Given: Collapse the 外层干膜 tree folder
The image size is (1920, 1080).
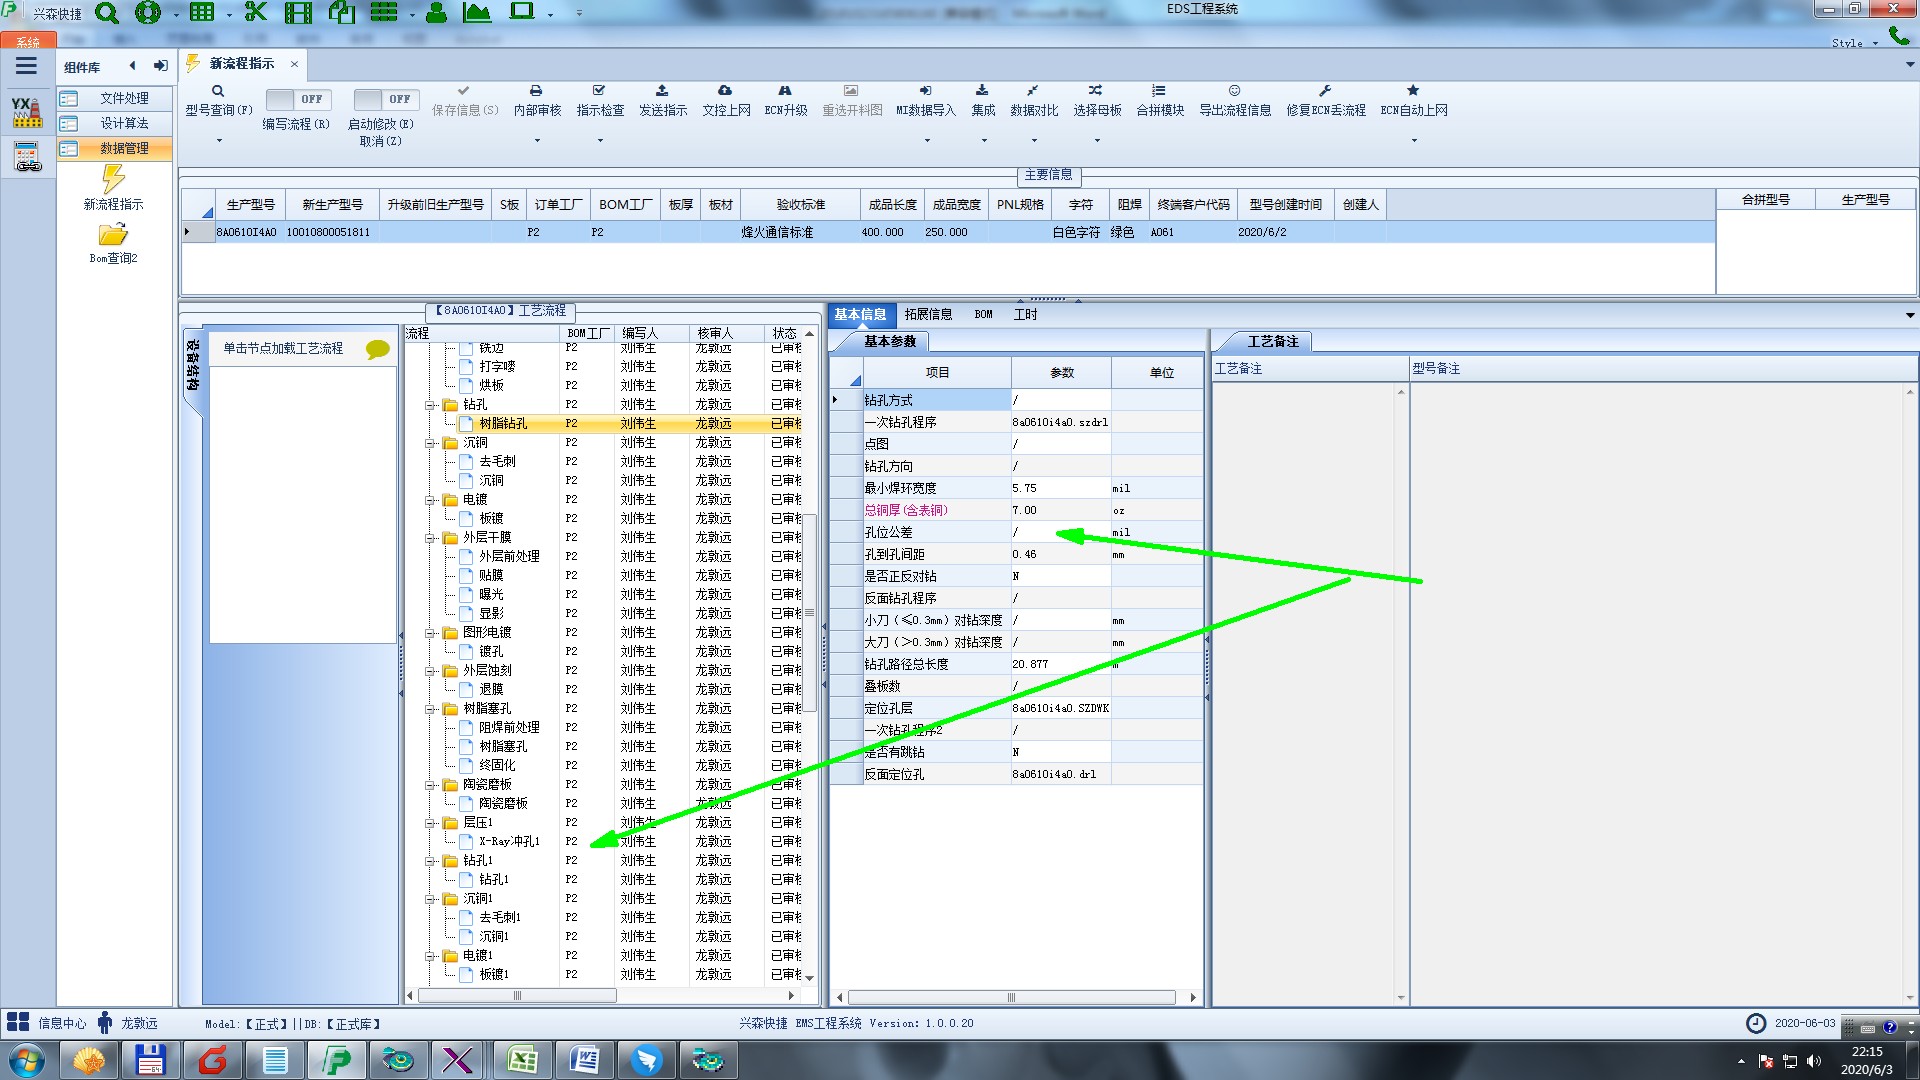Looking at the screenshot, I should coord(431,538).
